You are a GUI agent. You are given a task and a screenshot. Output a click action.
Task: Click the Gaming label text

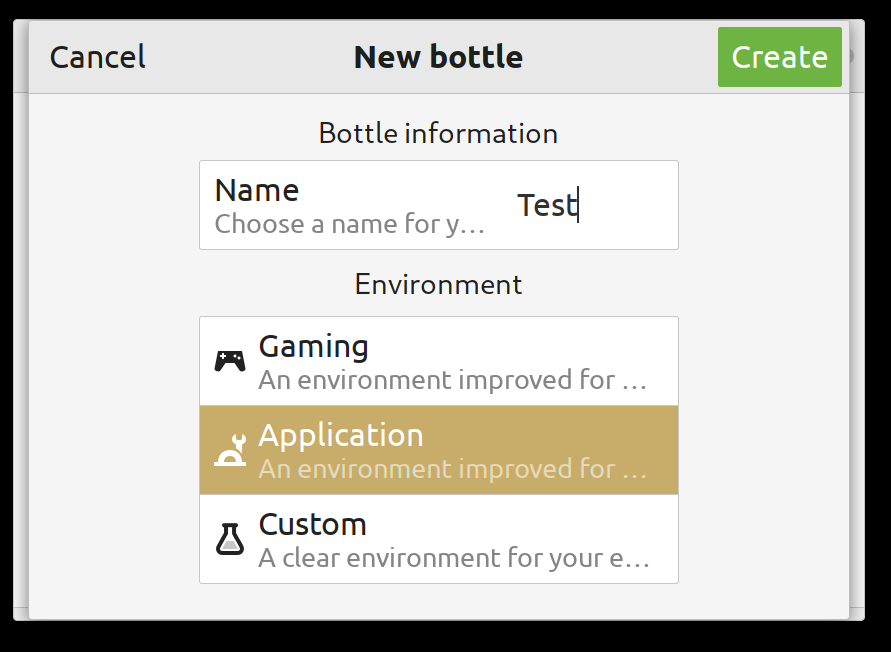313,345
